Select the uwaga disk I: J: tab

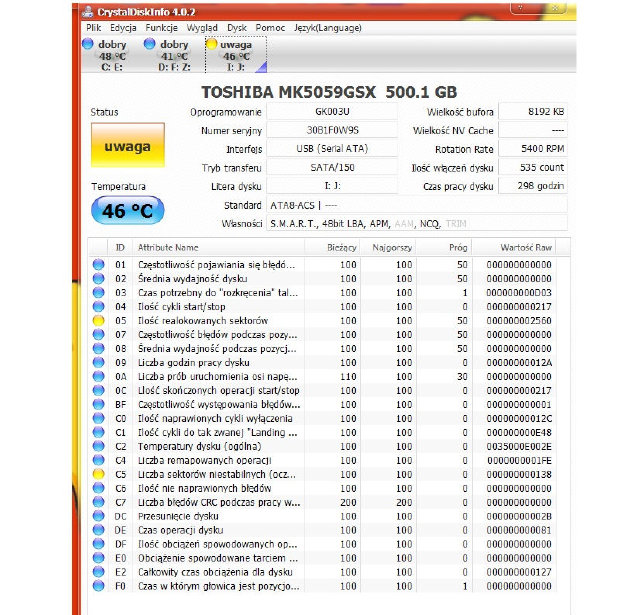point(236,55)
